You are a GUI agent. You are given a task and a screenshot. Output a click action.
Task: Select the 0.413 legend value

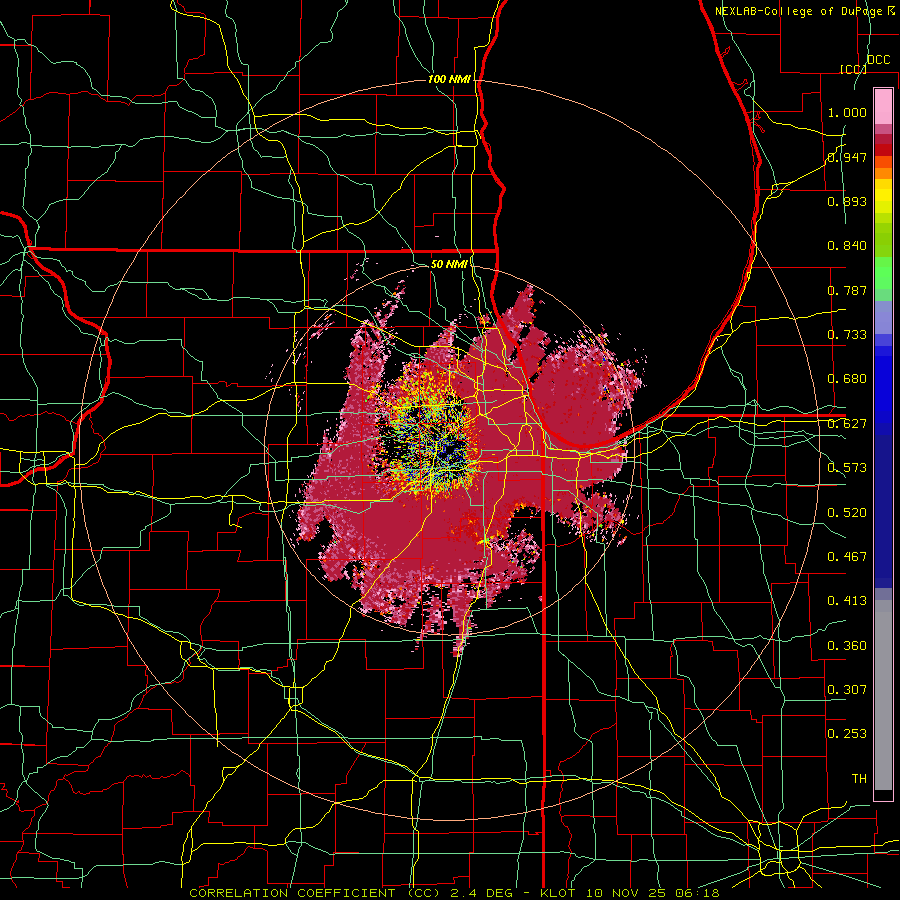pos(847,601)
